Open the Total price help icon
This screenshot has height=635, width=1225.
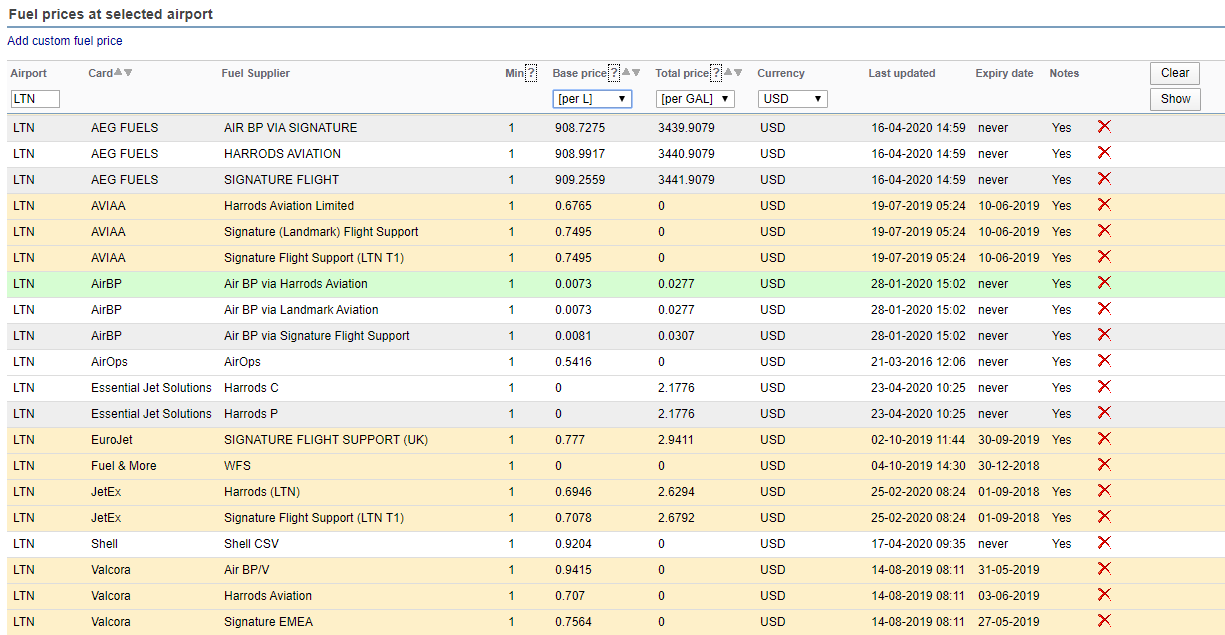[x=716, y=73]
